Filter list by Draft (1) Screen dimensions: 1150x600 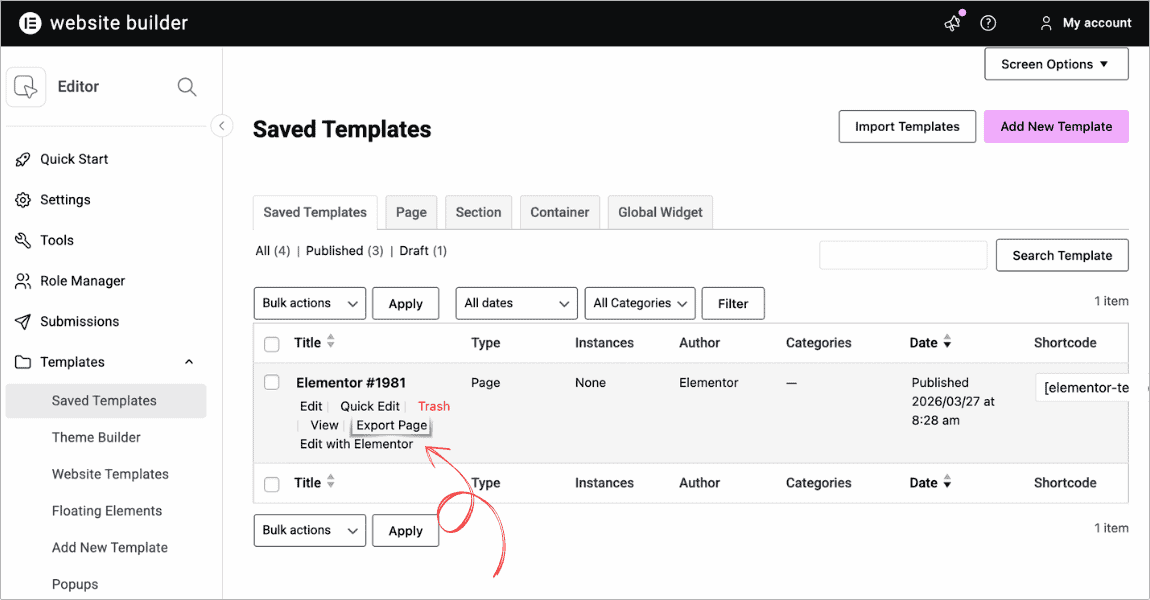(x=423, y=251)
